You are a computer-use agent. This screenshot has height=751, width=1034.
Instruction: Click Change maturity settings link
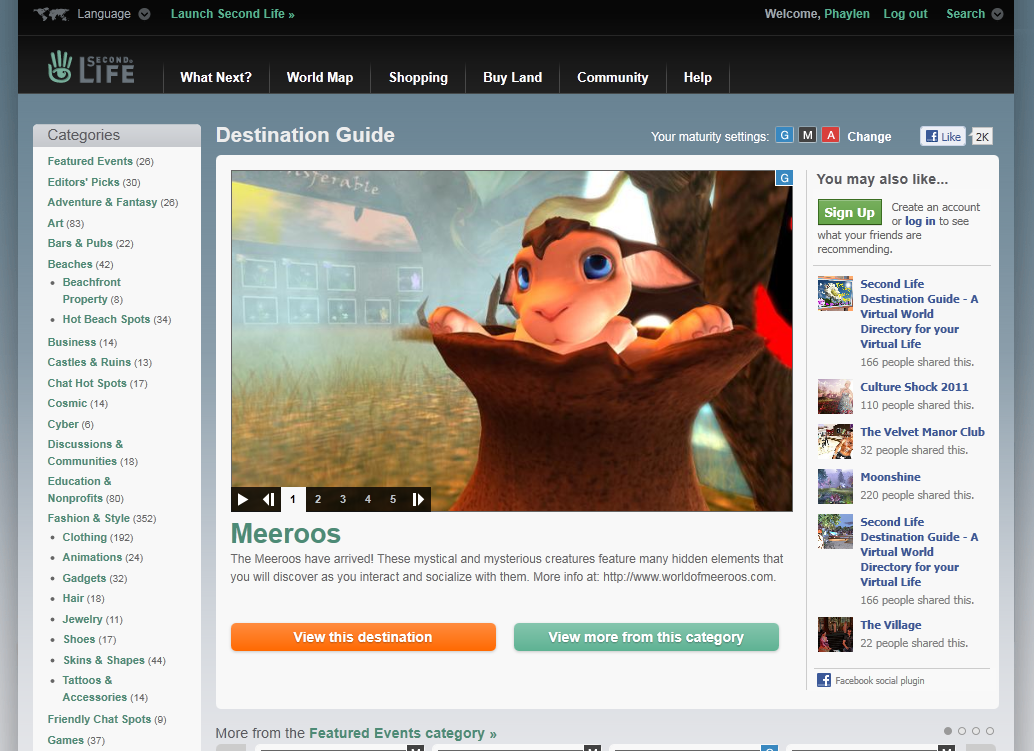869,136
